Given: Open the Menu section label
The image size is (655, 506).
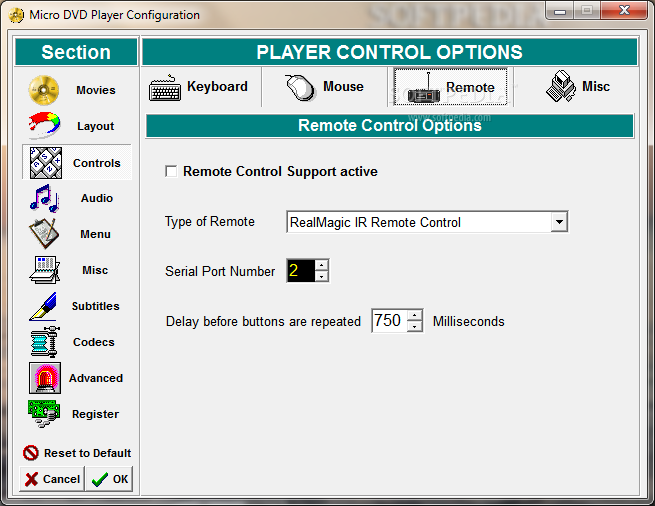Looking at the screenshot, I should click(95, 234).
